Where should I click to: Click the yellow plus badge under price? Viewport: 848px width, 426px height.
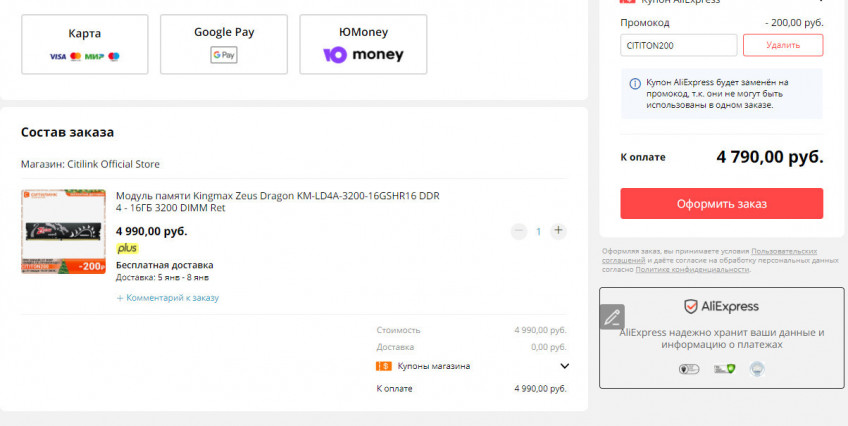pyautogui.click(x=127, y=248)
